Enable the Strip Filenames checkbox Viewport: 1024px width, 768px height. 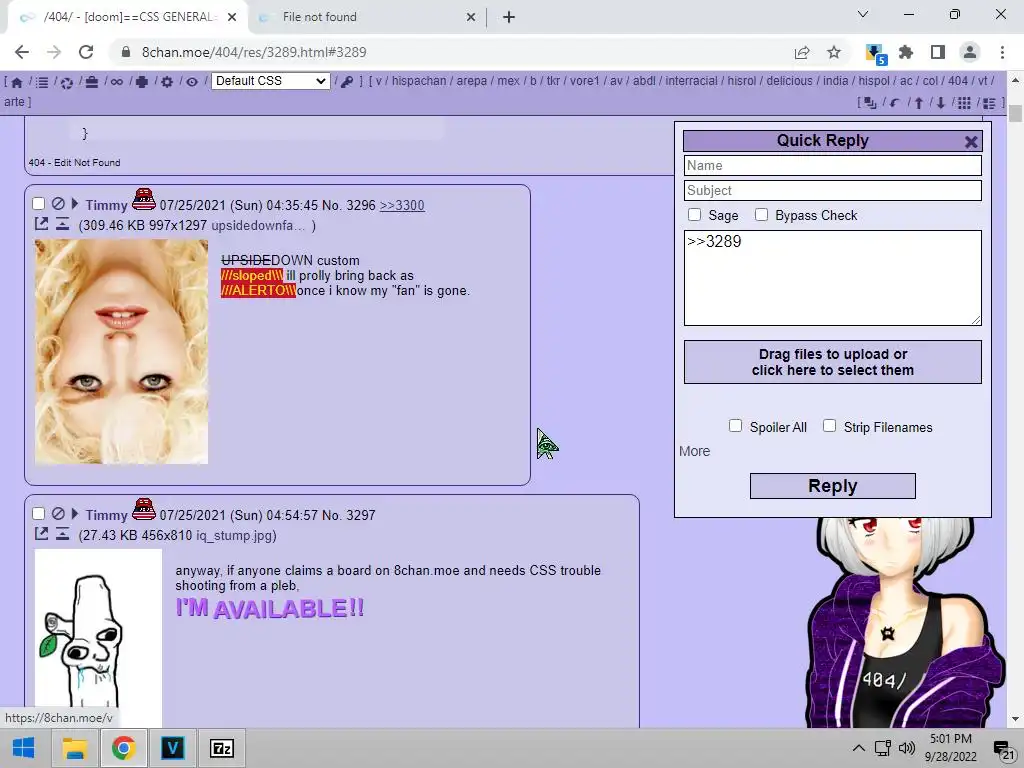point(829,426)
